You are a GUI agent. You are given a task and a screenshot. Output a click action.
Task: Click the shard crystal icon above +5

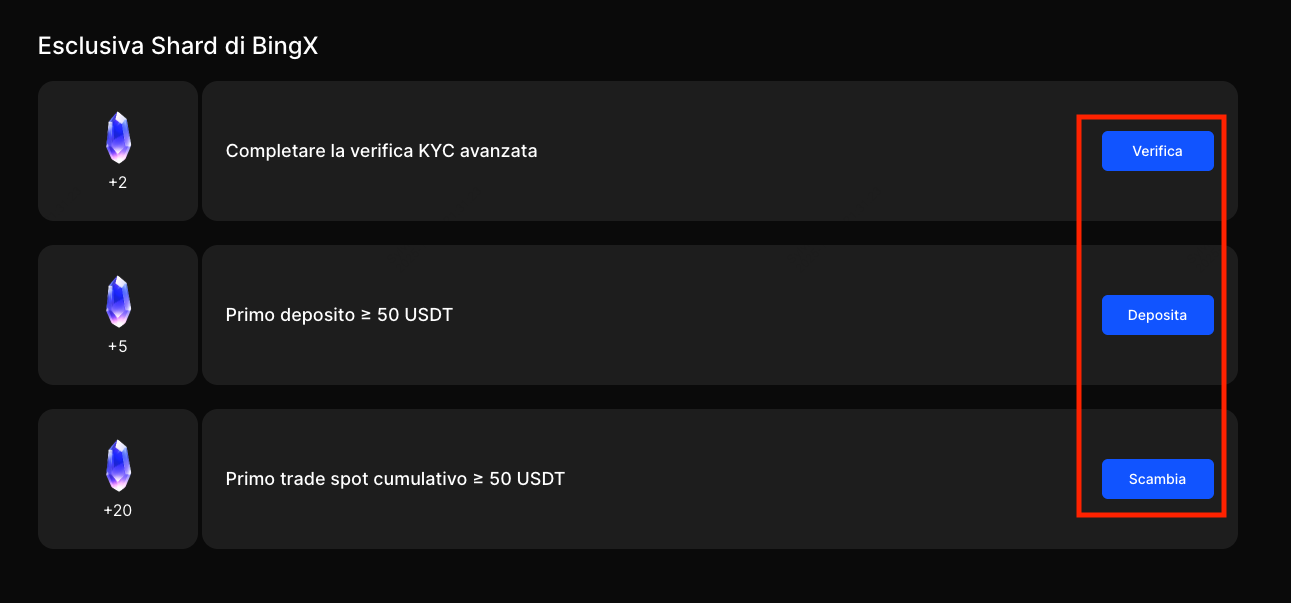[x=118, y=302]
